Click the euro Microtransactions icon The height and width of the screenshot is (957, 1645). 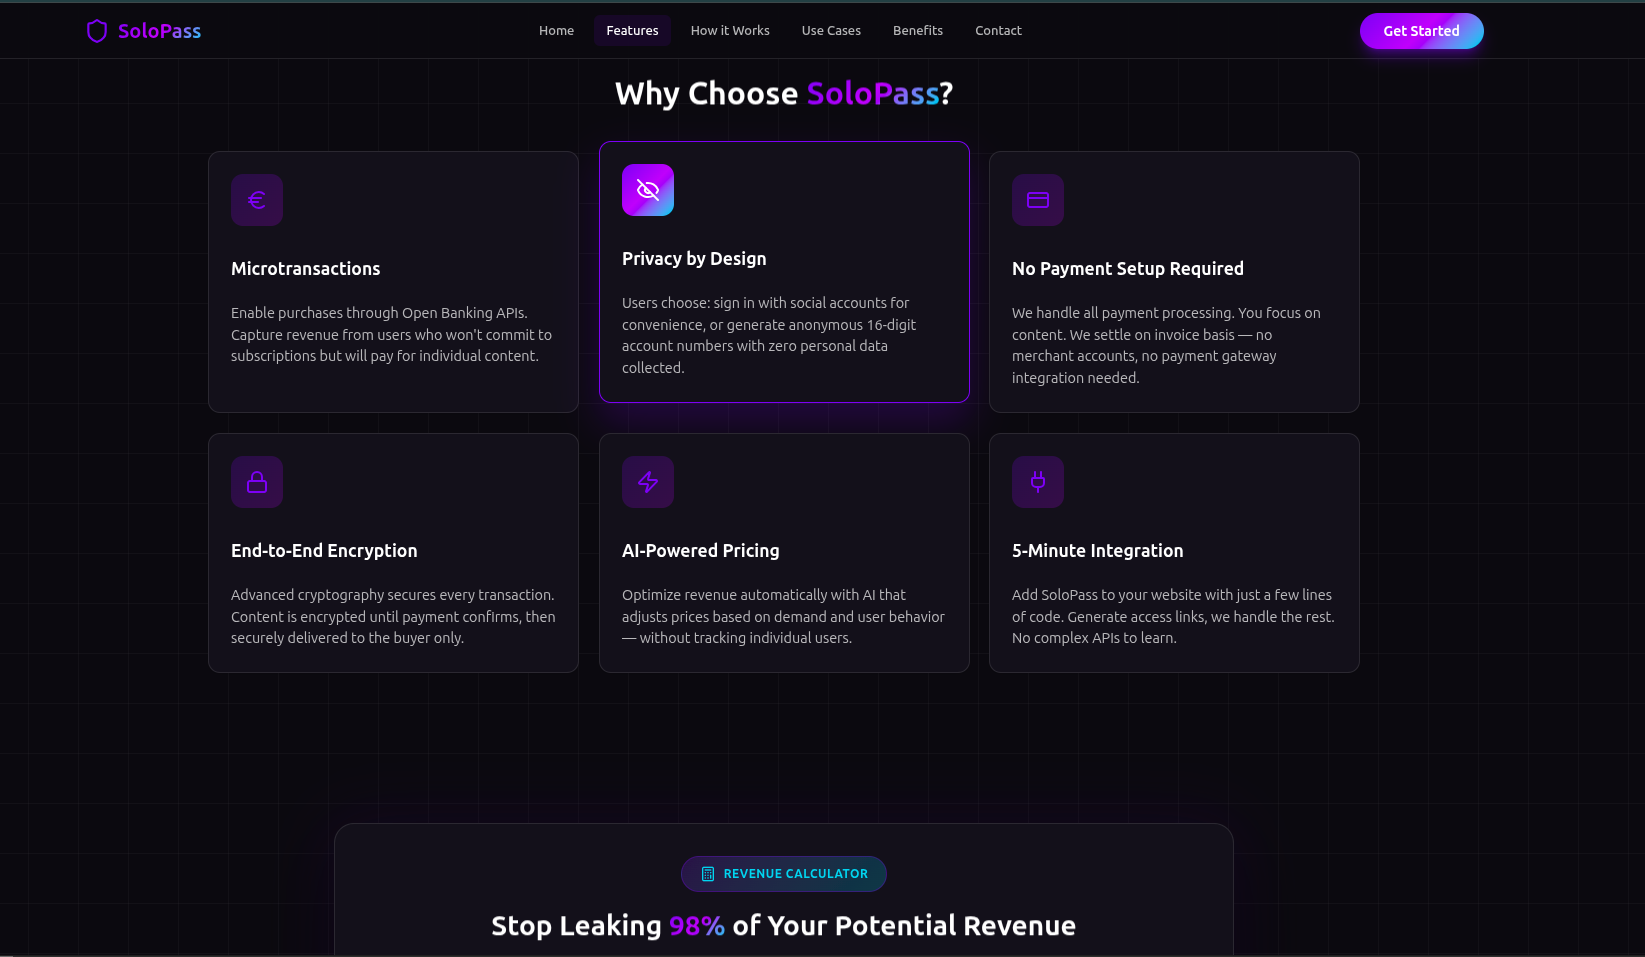(x=257, y=200)
